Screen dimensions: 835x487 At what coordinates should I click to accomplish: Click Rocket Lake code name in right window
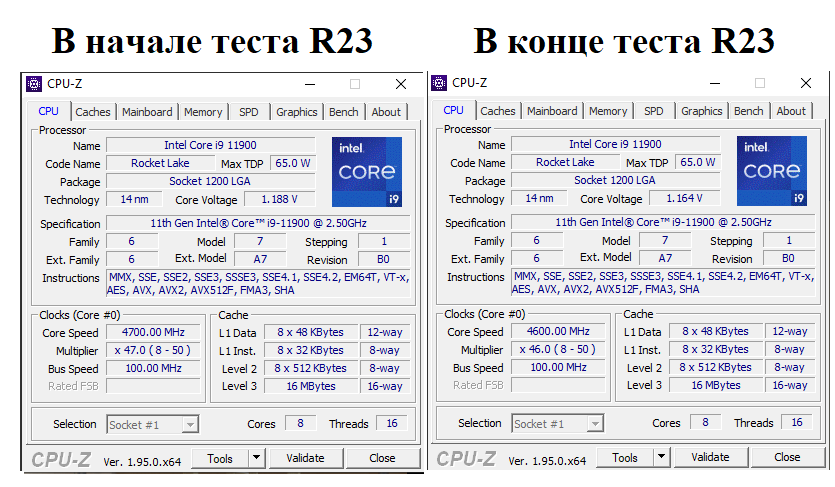(566, 162)
